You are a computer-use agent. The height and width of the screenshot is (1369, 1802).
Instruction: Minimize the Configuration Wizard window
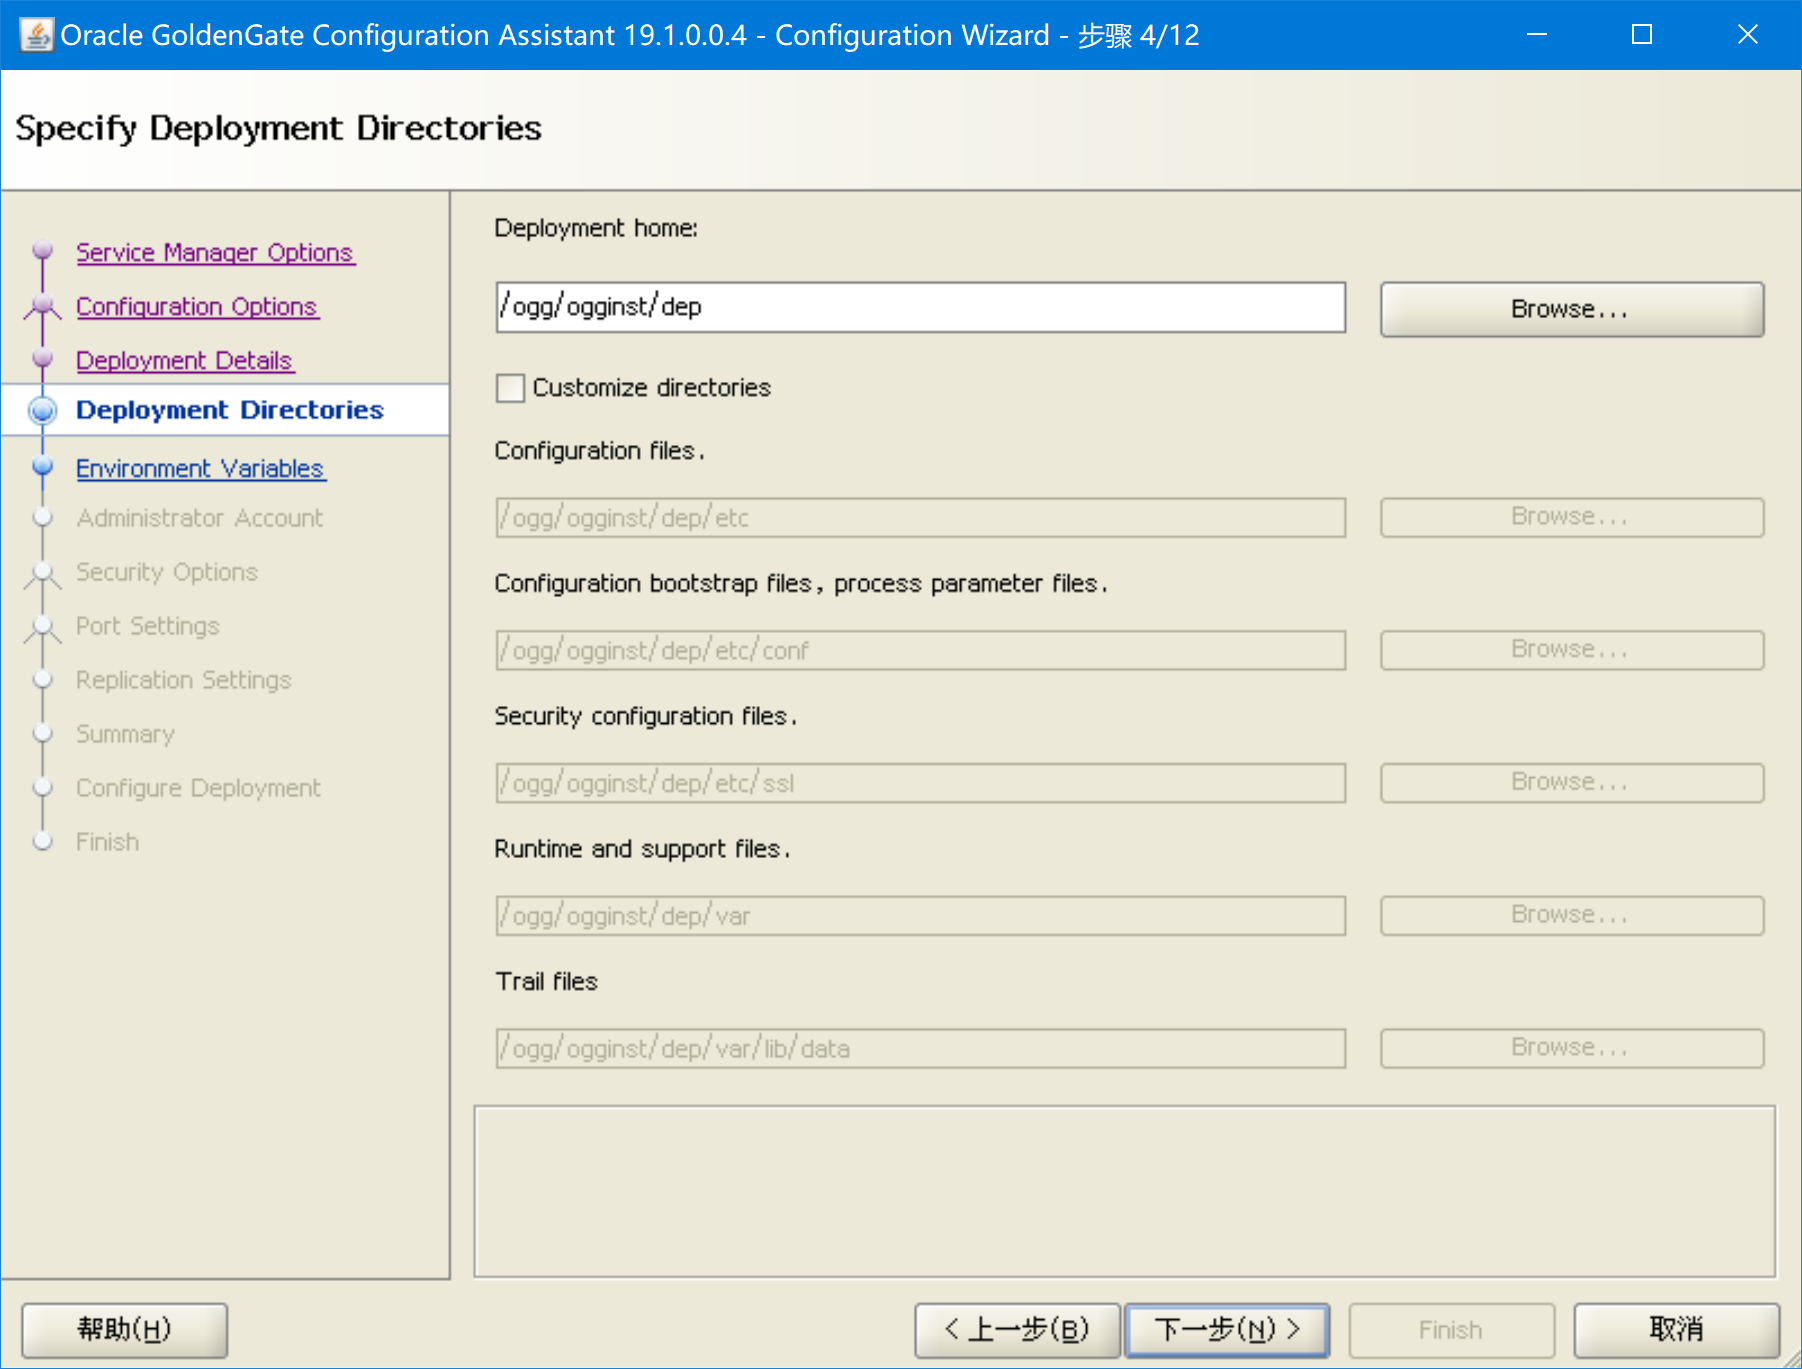tap(1537, 35)
